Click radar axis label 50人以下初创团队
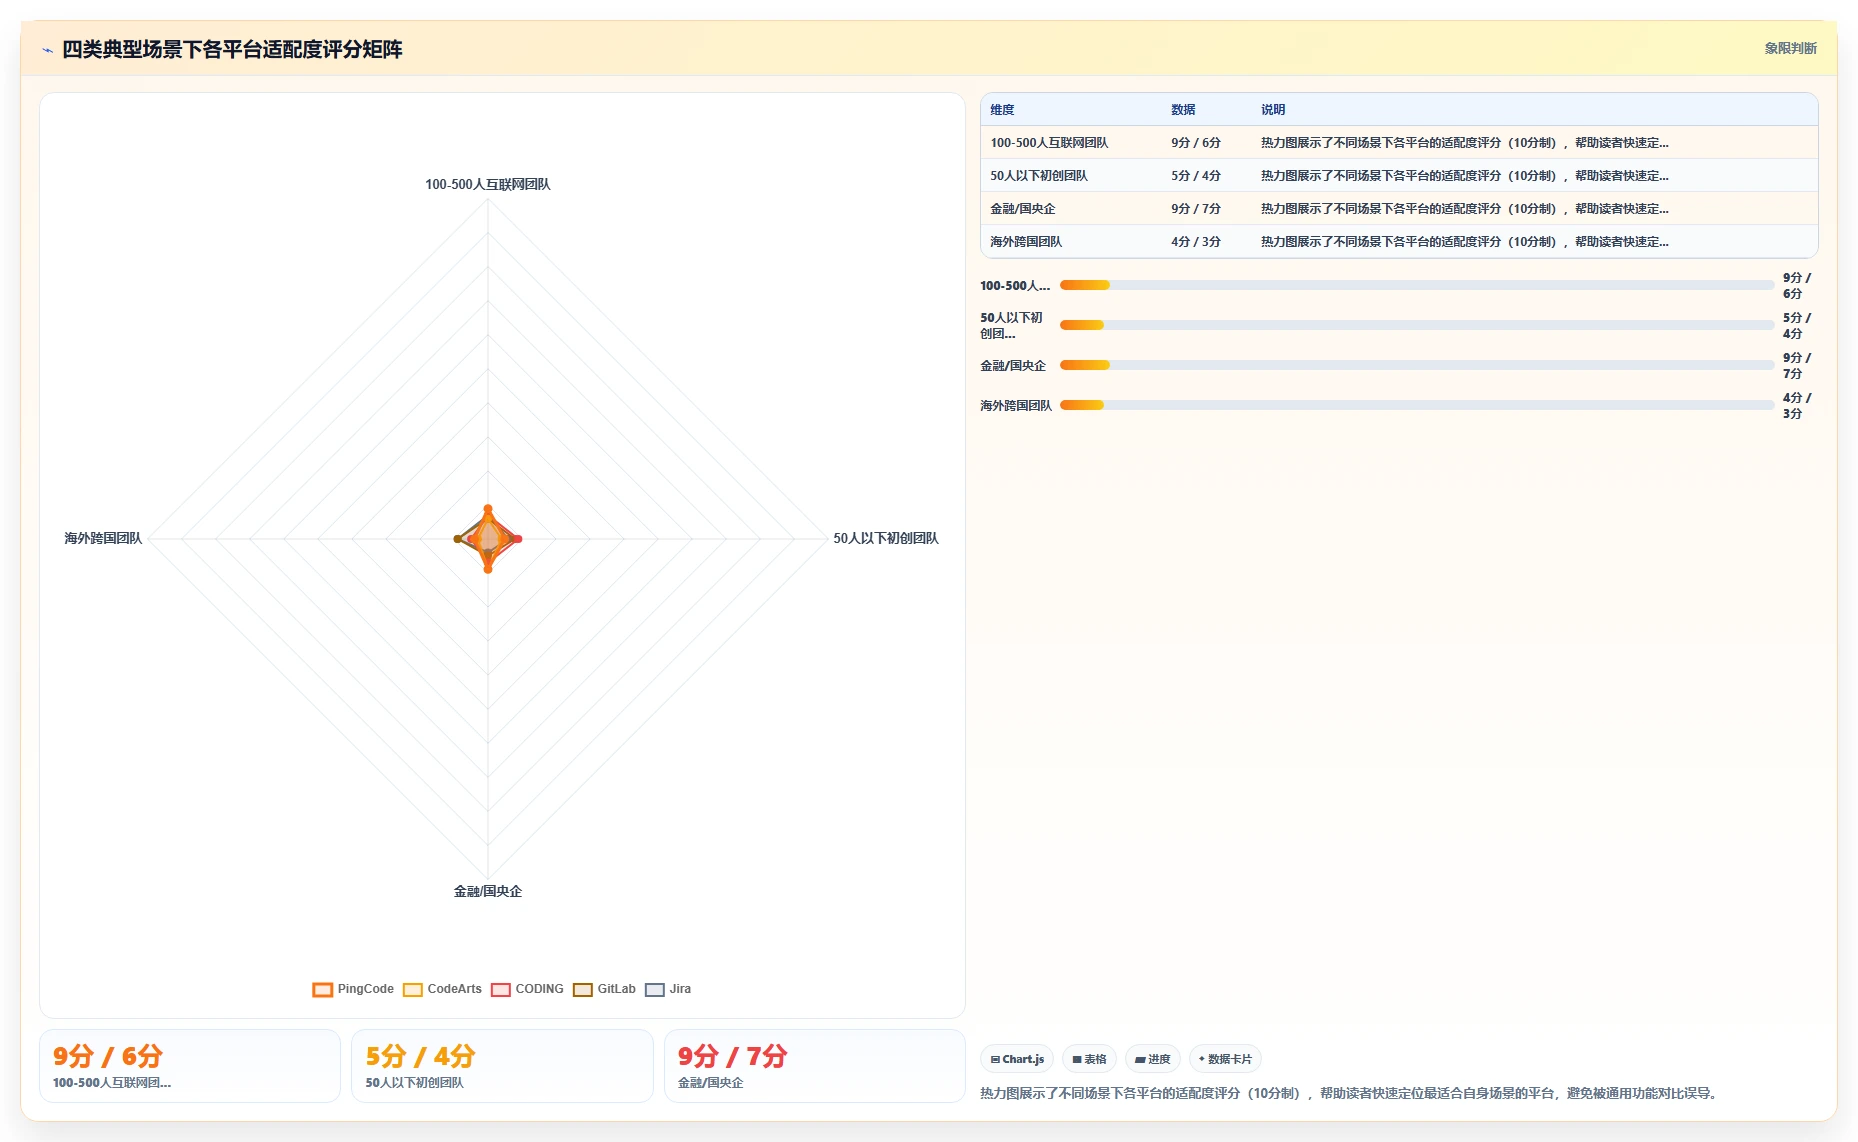The width and height of the screenshot is (1858, 1142). tap(886, 539)
